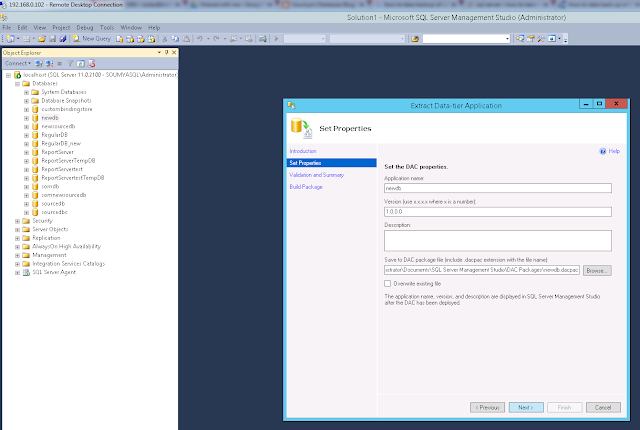Click the New Query toolbar button

[92, 39]
